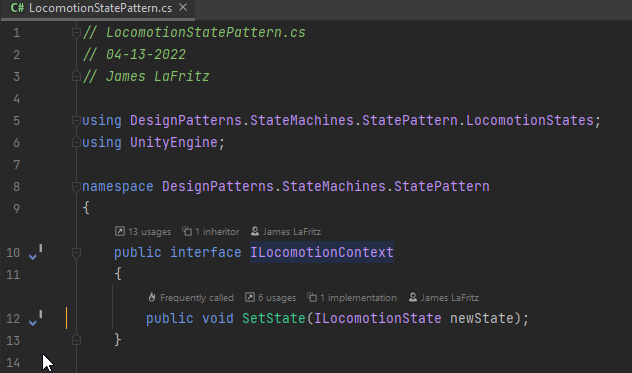The height and width of the screenshot is (373, 632).
Task: Close the LocomotionStatePattern.cs tab
Action: [x=183, y=7]
